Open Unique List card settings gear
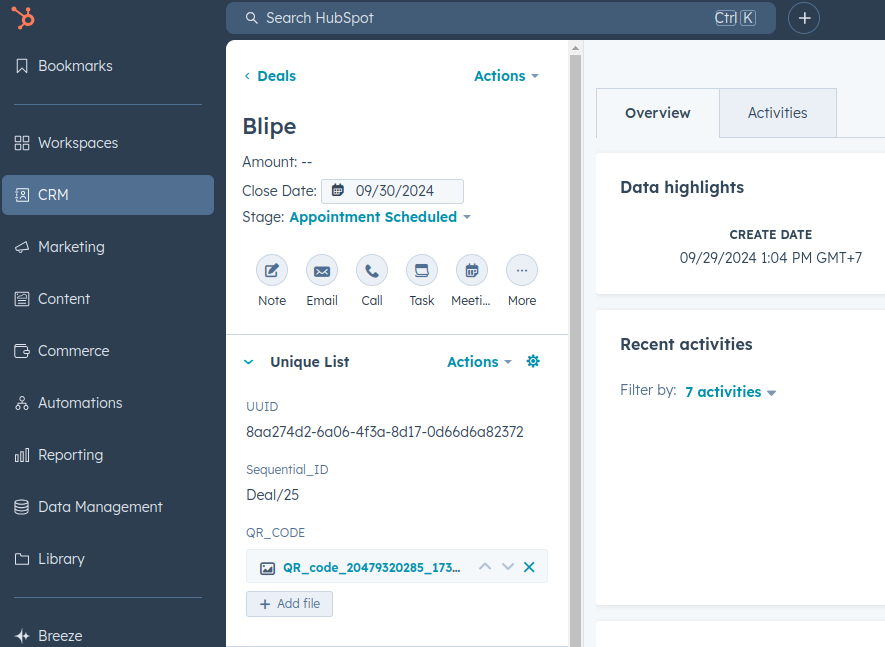The width and height of the screenshot is (885, 647). point(533,361)
